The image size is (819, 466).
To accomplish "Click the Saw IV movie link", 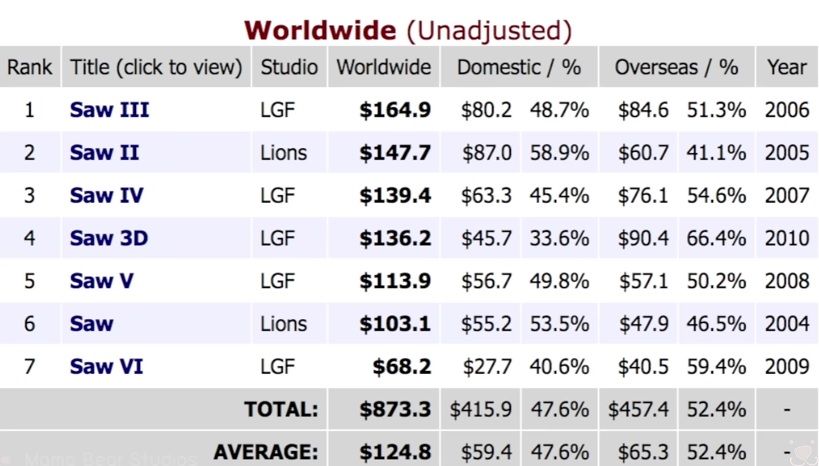I will point(107,195).
